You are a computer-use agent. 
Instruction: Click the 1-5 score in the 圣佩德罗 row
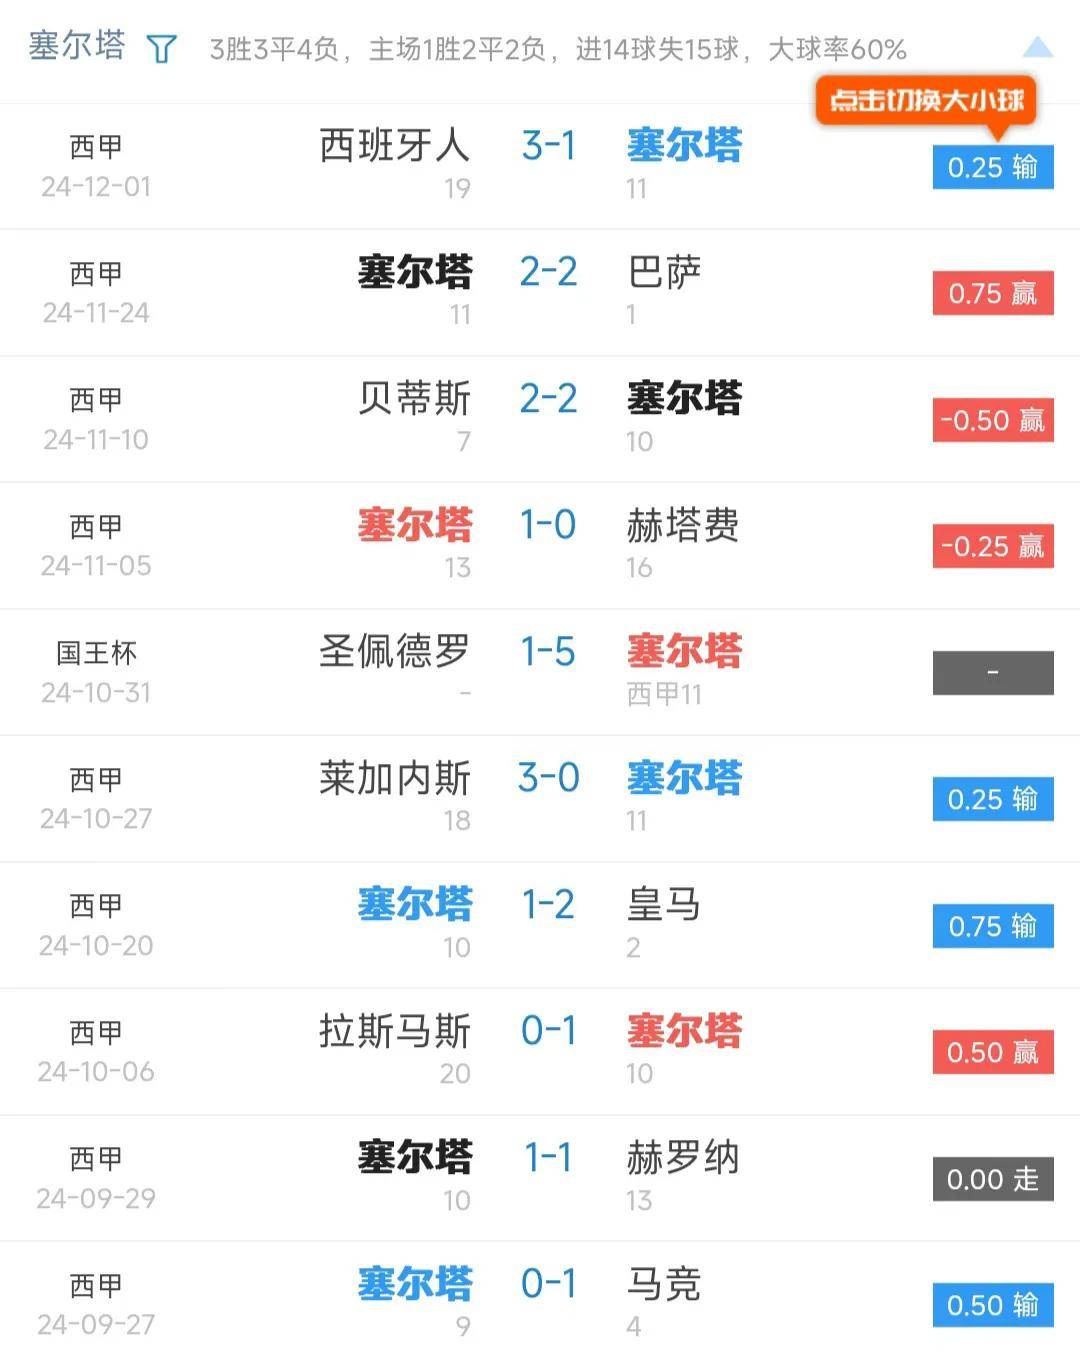[548, 651]
